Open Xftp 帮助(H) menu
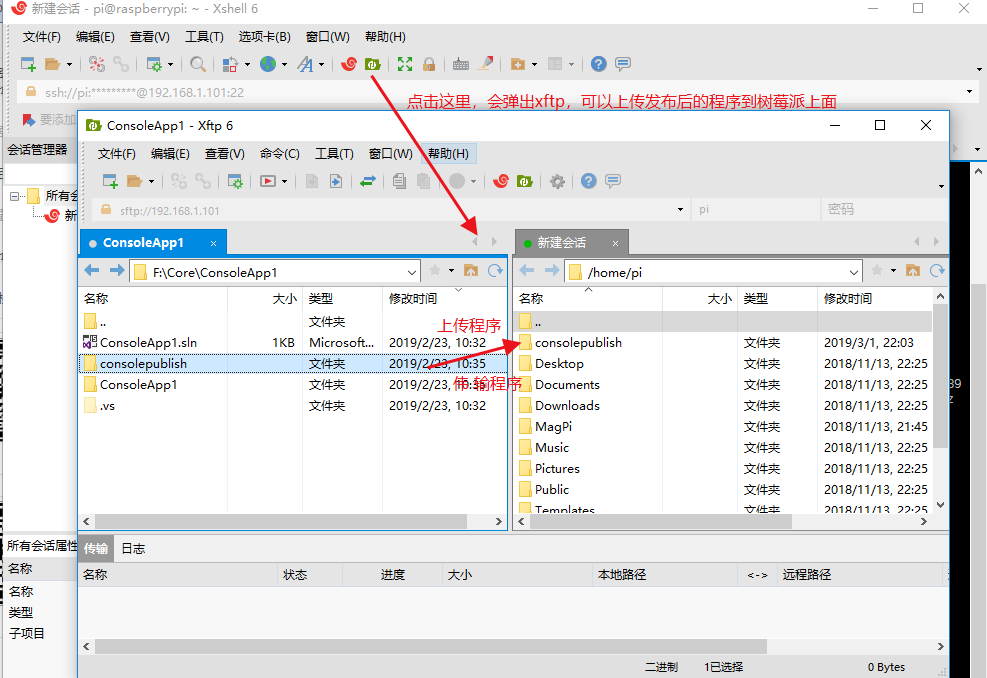This screenshot has width=987, height=678. (448, 154)
